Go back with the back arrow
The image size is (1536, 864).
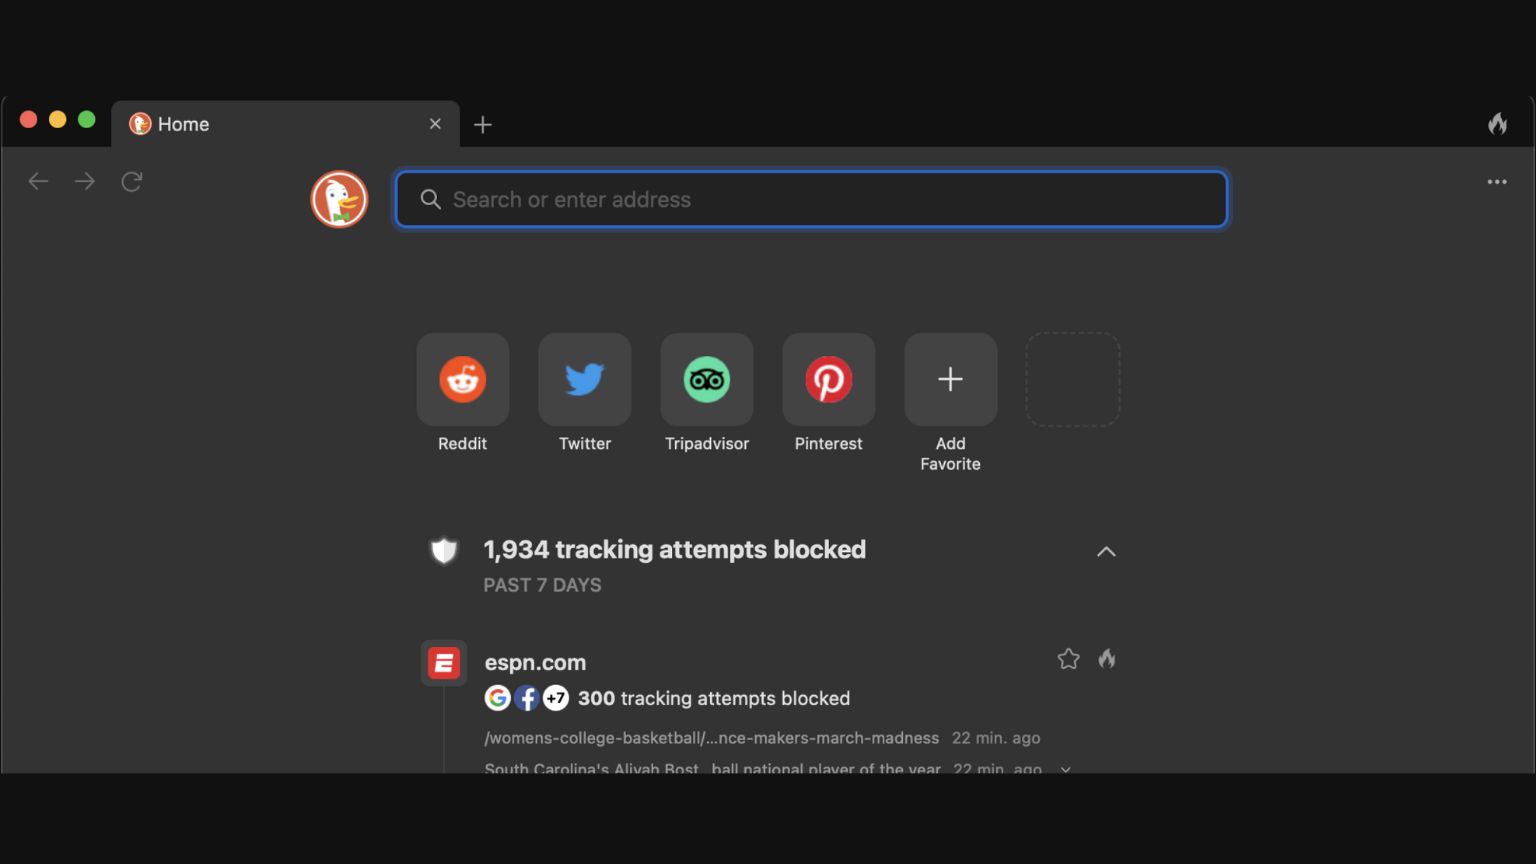pos(38,181)
